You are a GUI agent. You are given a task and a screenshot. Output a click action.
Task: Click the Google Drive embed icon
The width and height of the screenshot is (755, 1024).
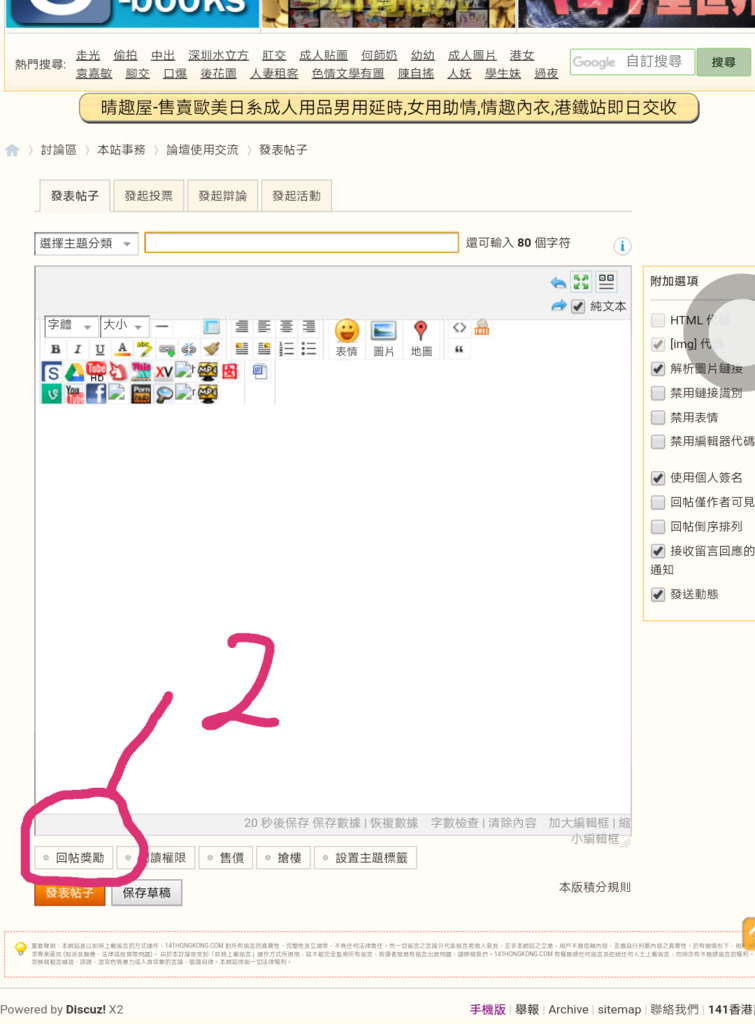74,372
